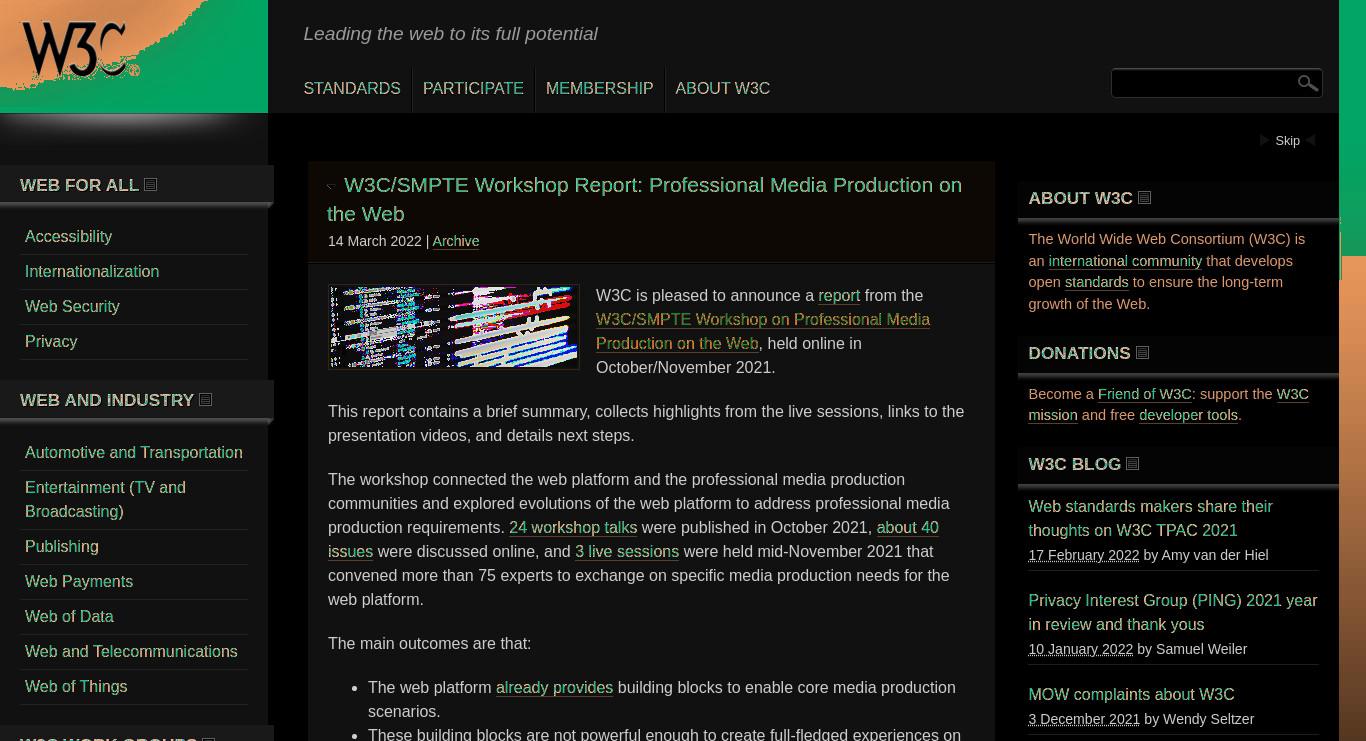The image size is (1366, 741).
Task: Open the W3C mission link
Action: click(1168, 405)
